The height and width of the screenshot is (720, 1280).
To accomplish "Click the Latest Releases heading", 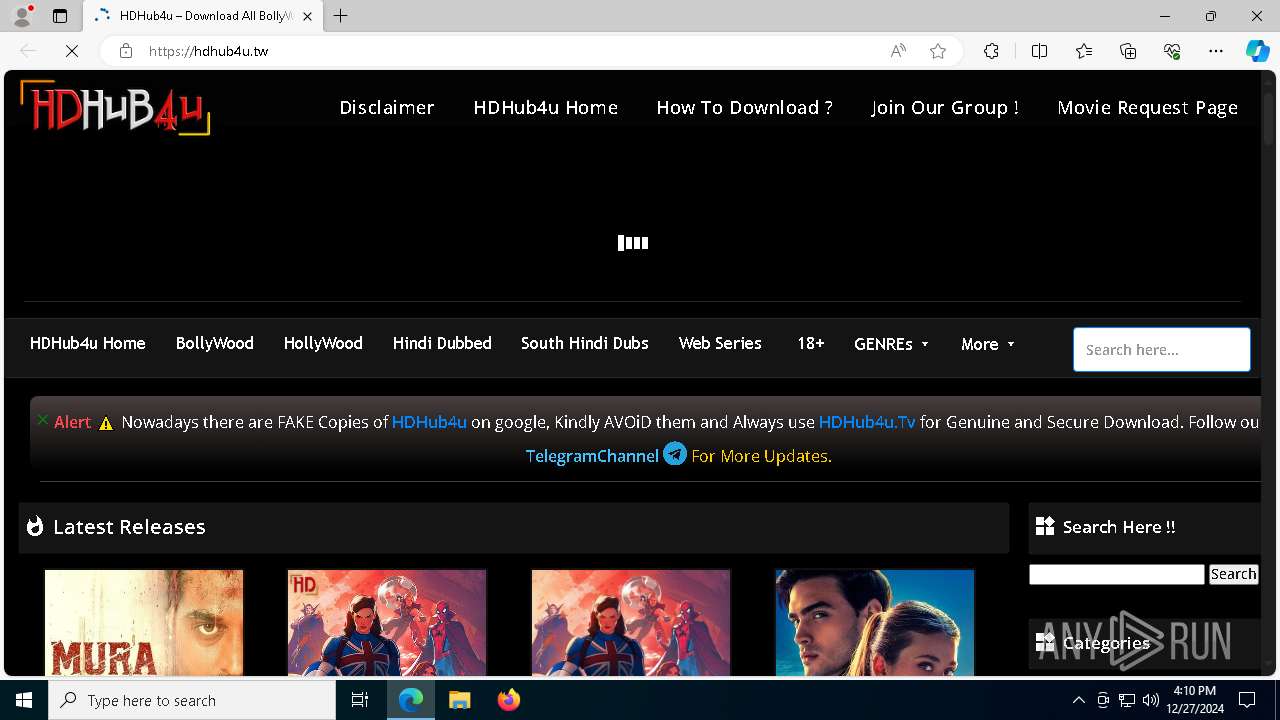I will pyautogui.click(x=129, y=527).
